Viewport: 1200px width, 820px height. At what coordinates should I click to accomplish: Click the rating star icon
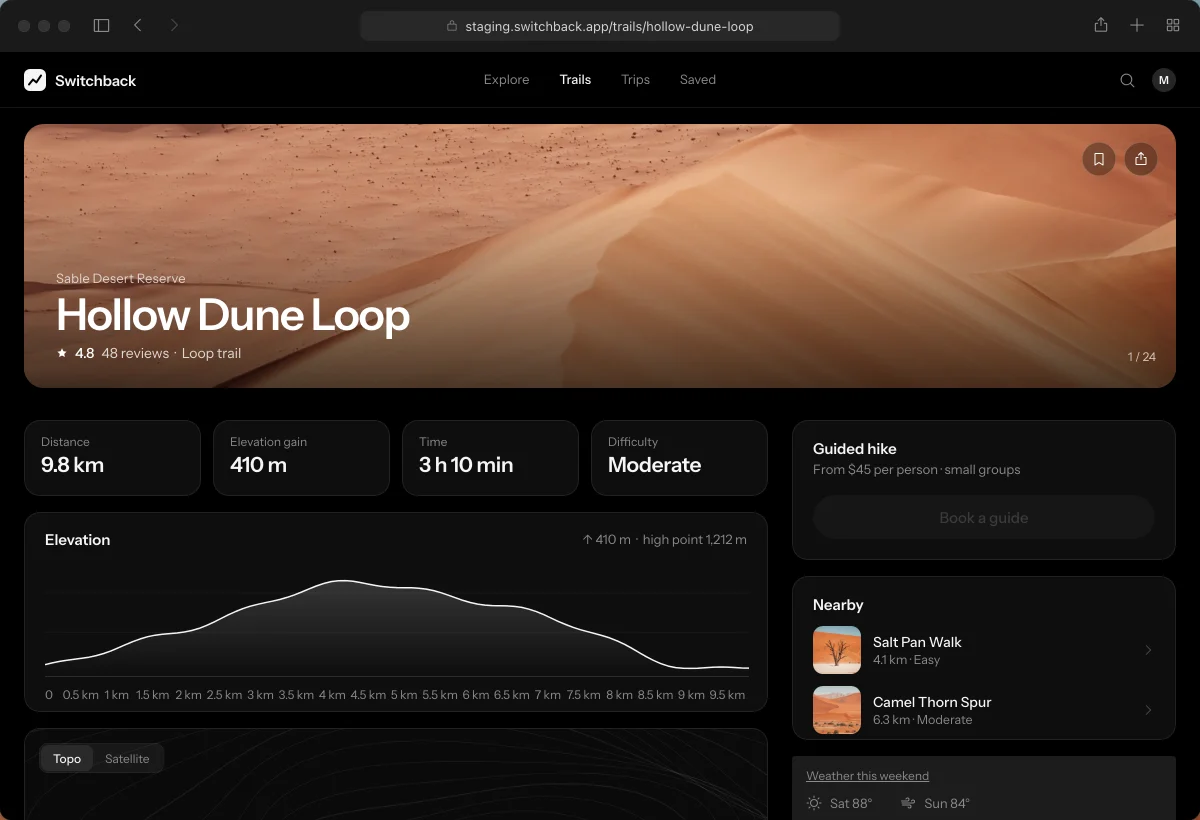(62, 353)
